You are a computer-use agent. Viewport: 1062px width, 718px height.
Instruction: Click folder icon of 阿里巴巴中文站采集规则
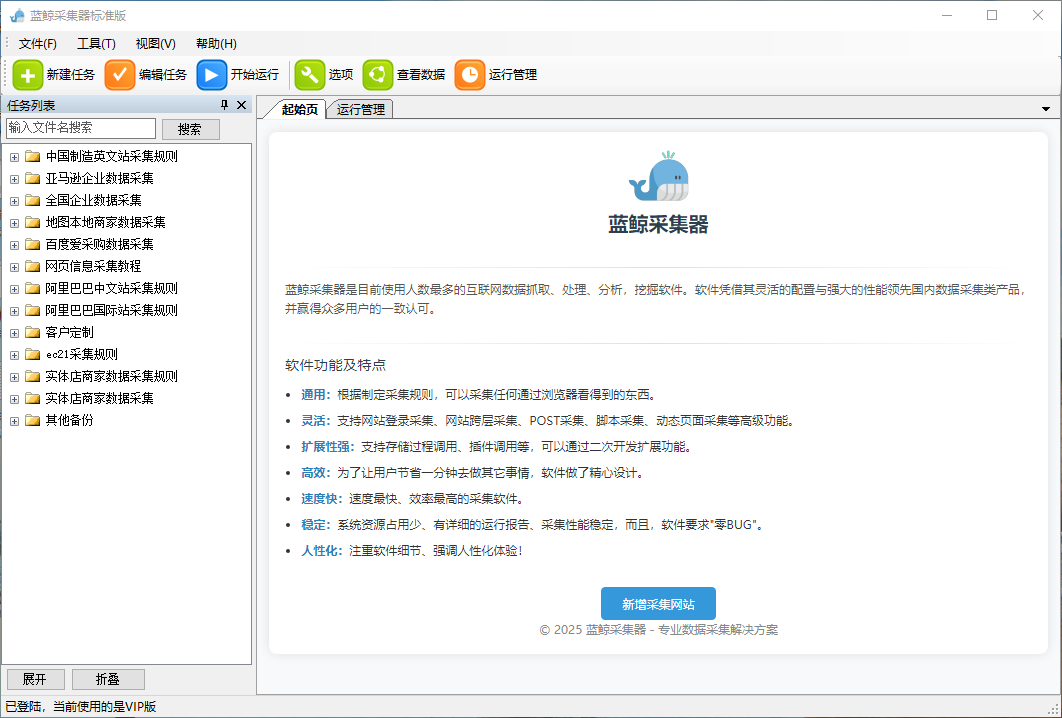(x=33, y=289)
